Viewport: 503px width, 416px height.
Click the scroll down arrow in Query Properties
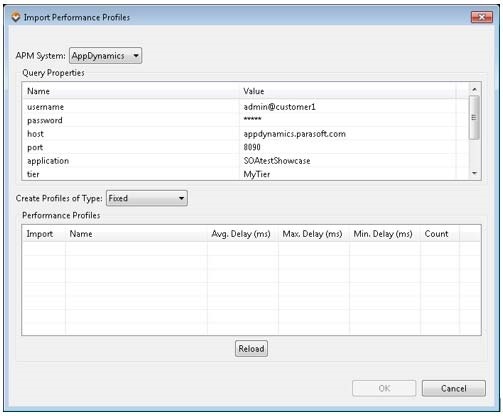click(474, 173)
